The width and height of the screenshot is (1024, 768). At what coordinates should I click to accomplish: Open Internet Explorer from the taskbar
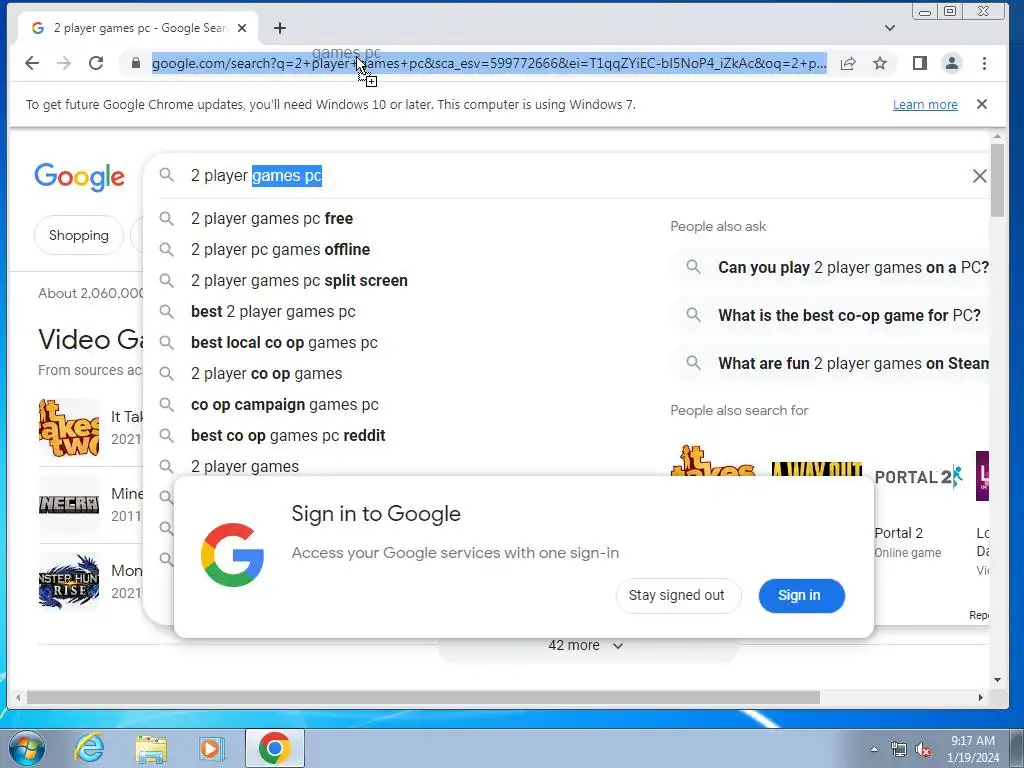tap(88, 748)
